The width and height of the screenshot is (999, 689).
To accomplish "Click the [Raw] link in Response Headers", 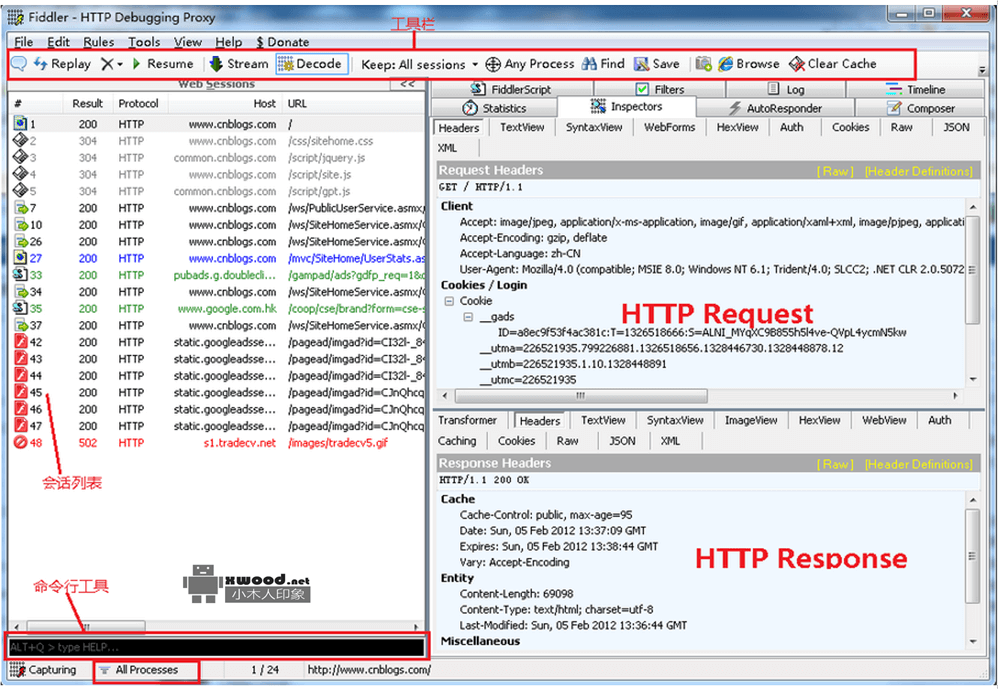I will point(835,464).
